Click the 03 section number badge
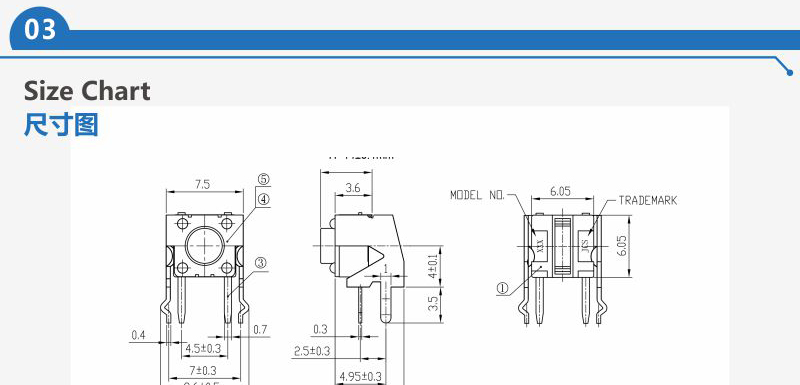 pyautogui.click(x=40, y=30)
